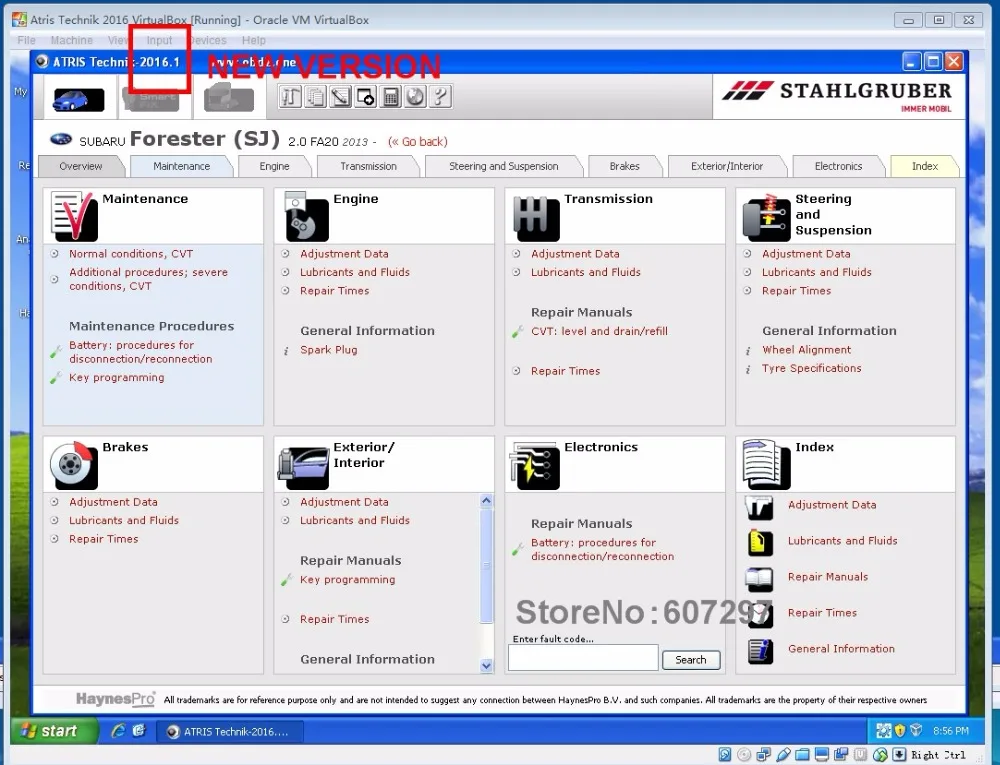
Task: Click Exterior/Interior panel scroll down arrow
Action: [x=486, y=666]
